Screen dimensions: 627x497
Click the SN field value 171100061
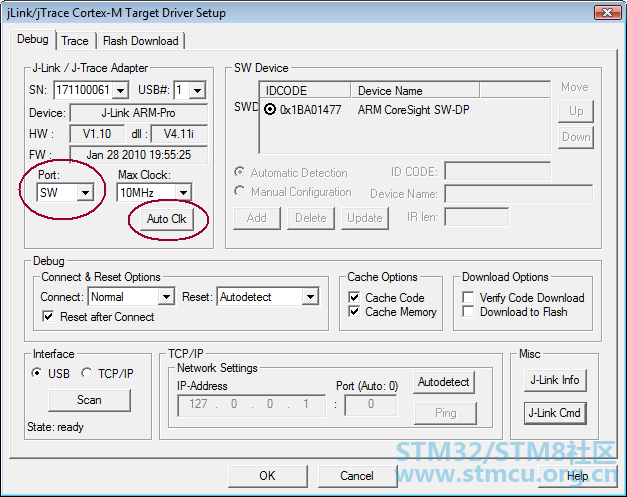83,90
